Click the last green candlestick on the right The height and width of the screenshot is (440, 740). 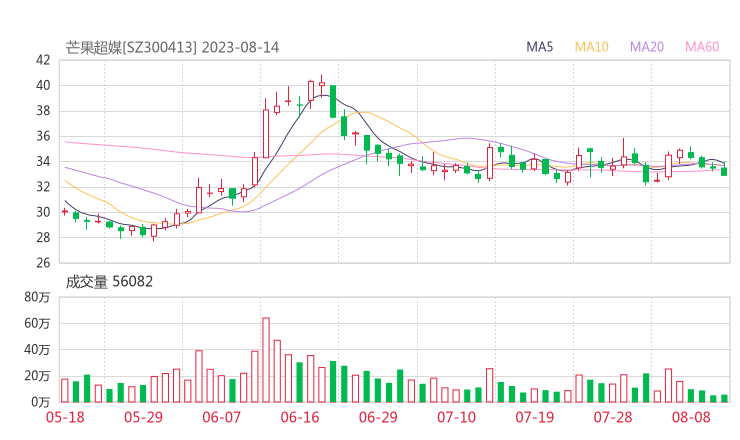click(724, 170)
